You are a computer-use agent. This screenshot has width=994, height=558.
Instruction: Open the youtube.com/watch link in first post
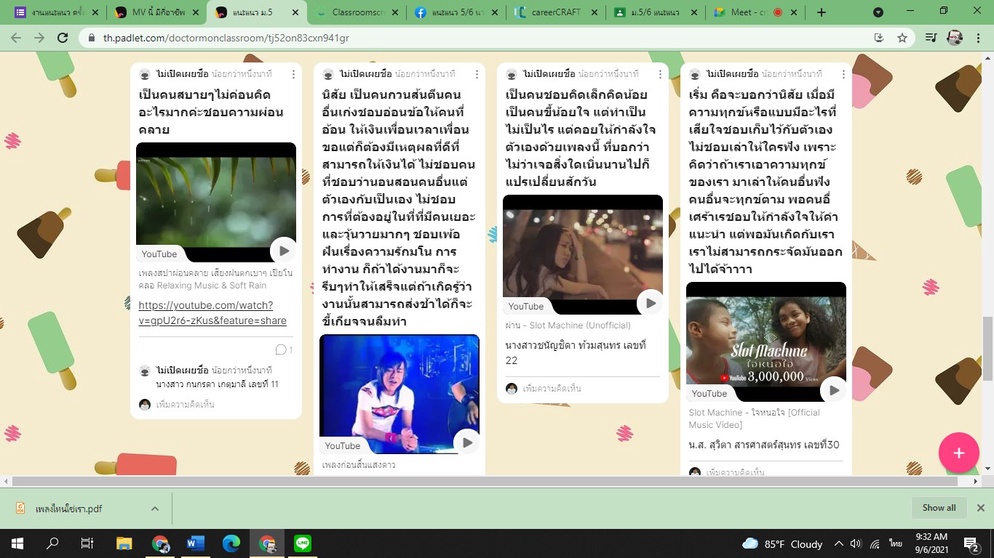pyautogui.click(x=212, y=313)
